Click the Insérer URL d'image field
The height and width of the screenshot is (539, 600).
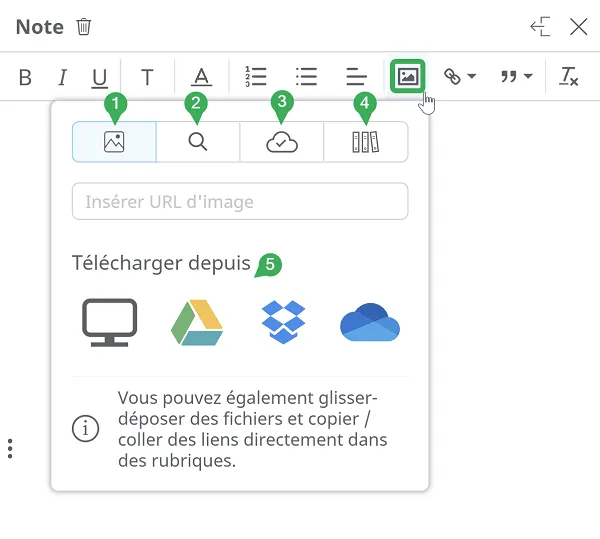(240, 201)
